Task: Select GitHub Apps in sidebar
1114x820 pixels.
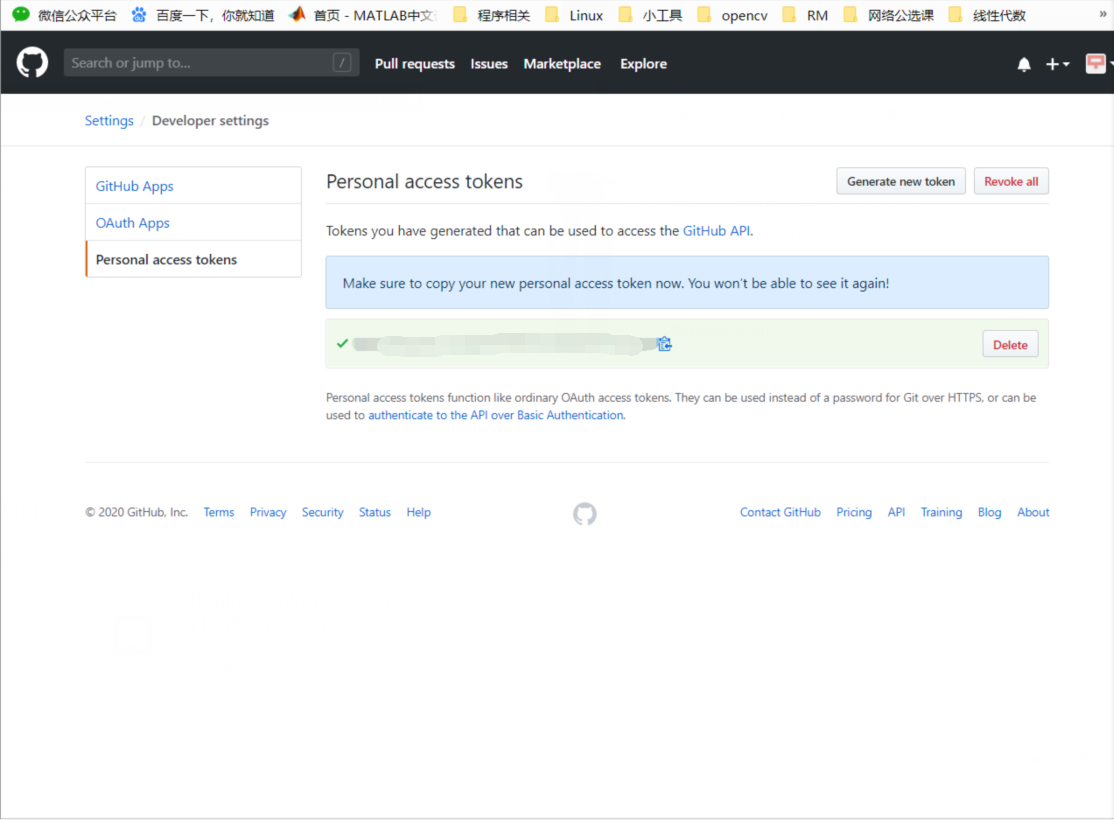Action: click(193, 186)
